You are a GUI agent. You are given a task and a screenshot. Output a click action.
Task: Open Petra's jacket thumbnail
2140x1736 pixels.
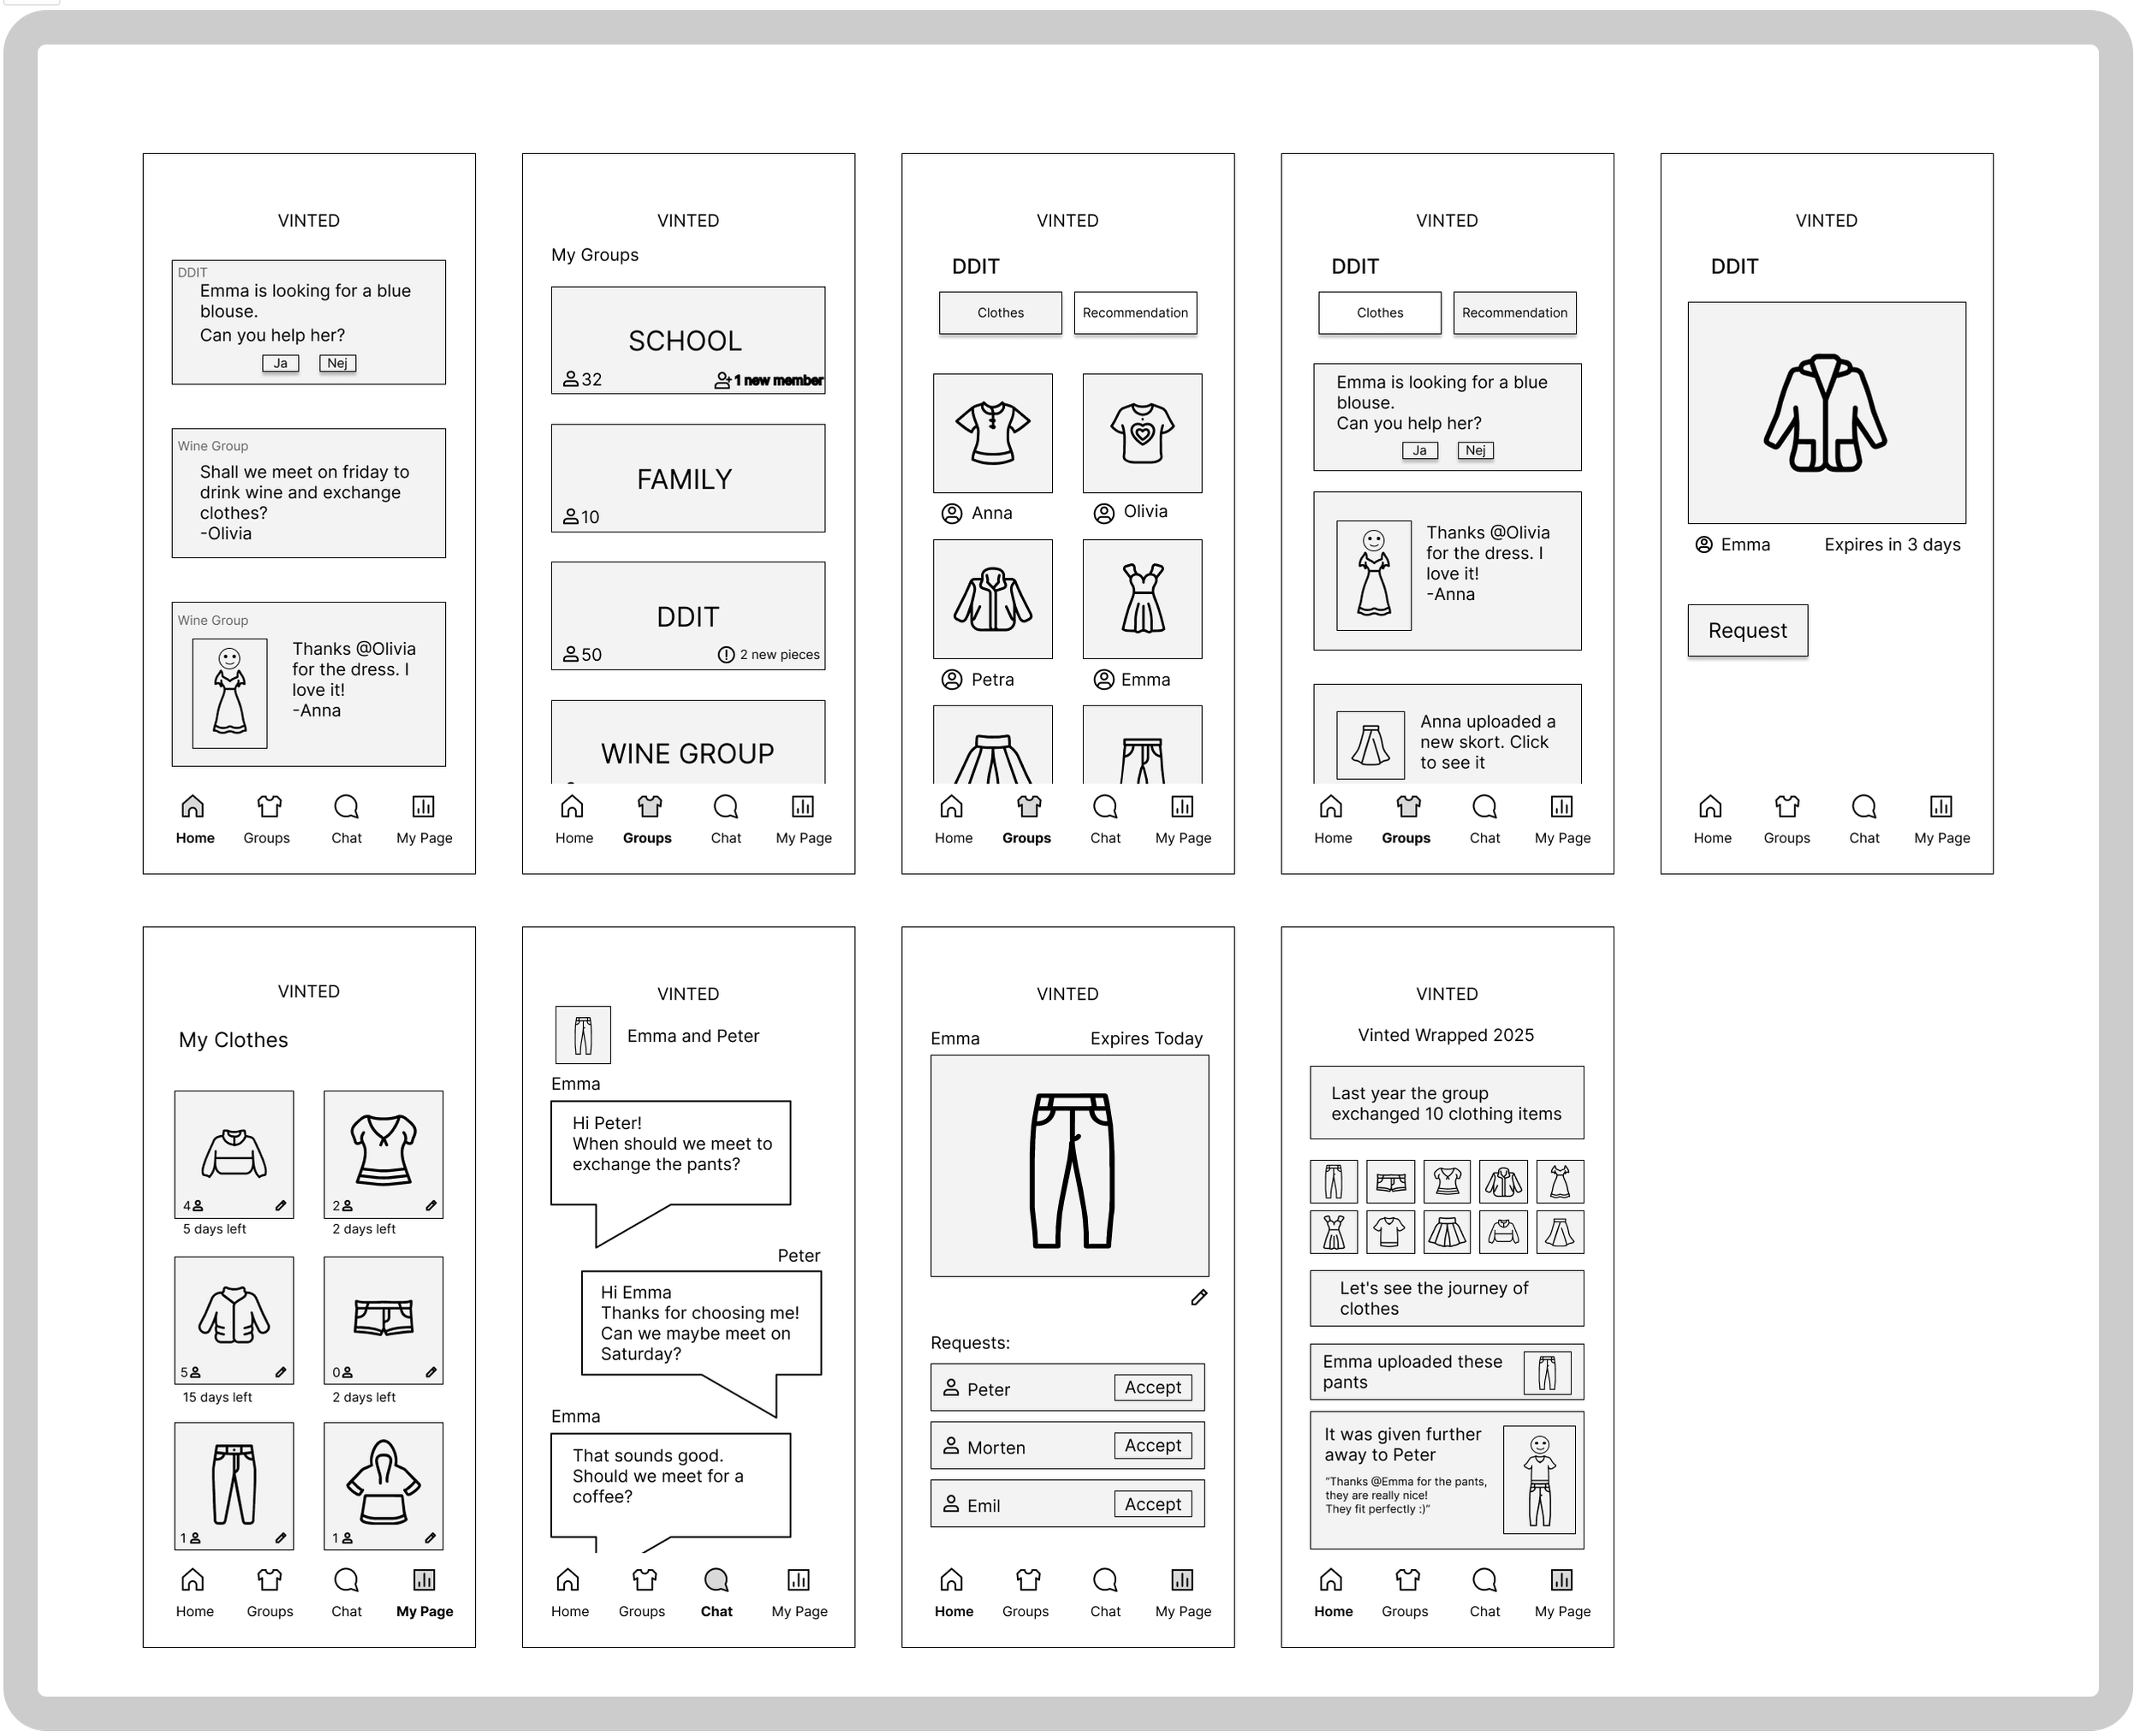[993, 600]
